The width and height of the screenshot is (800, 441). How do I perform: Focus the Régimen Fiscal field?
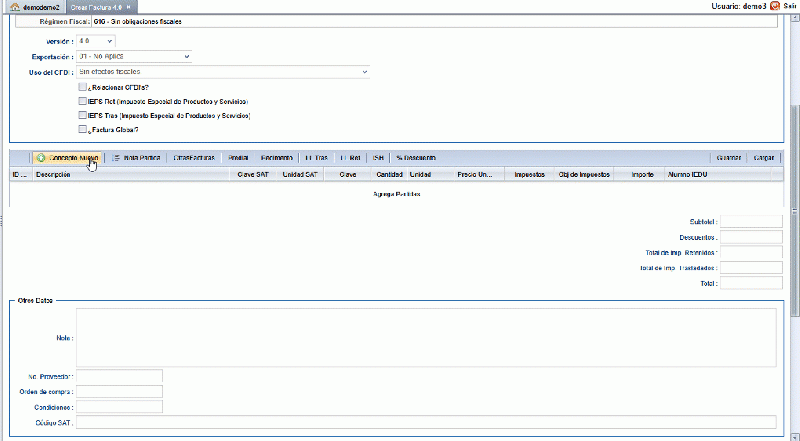[x=434, y=22]
